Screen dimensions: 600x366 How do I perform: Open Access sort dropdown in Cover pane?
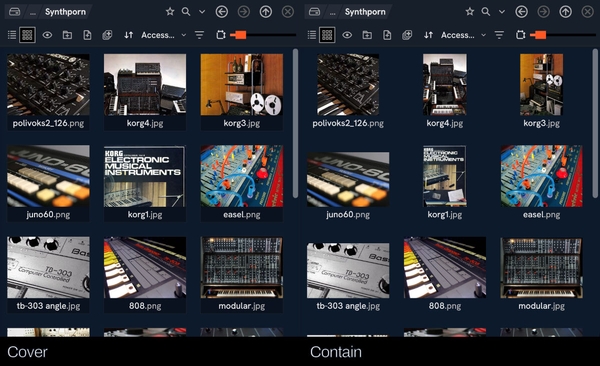pos(164,35)
